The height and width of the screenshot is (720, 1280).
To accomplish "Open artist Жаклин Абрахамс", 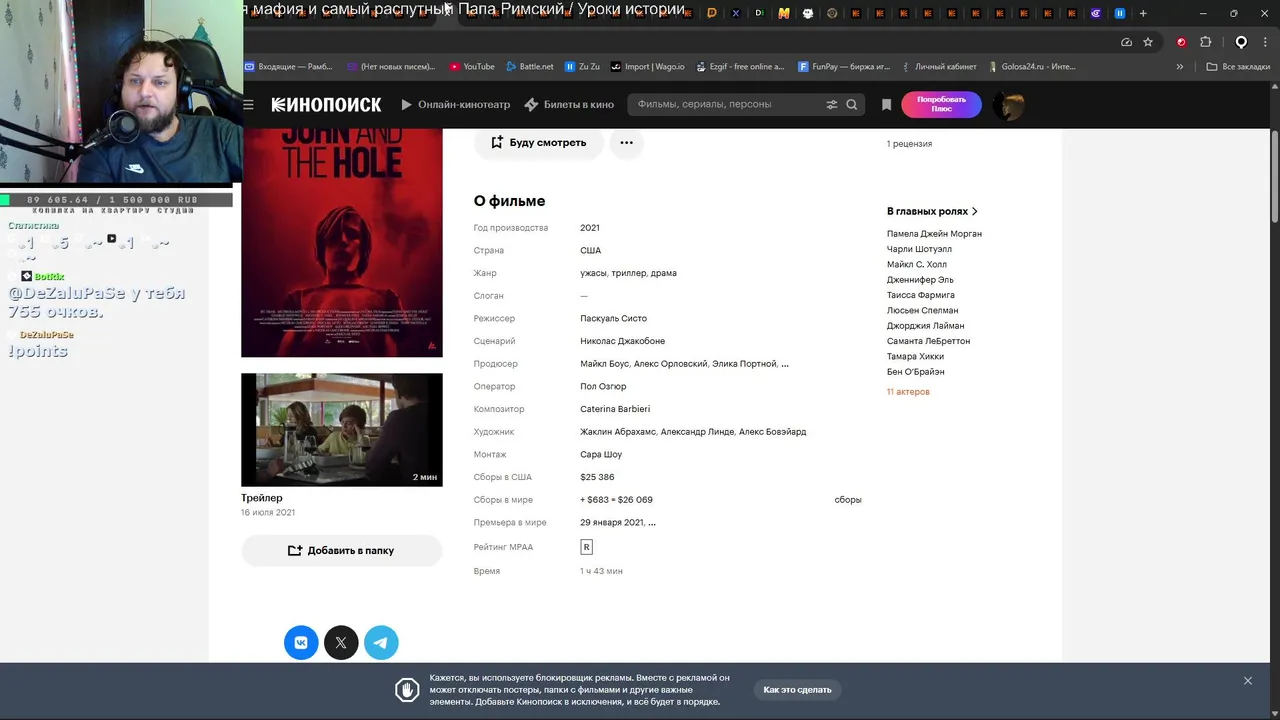I will [618, 432].
